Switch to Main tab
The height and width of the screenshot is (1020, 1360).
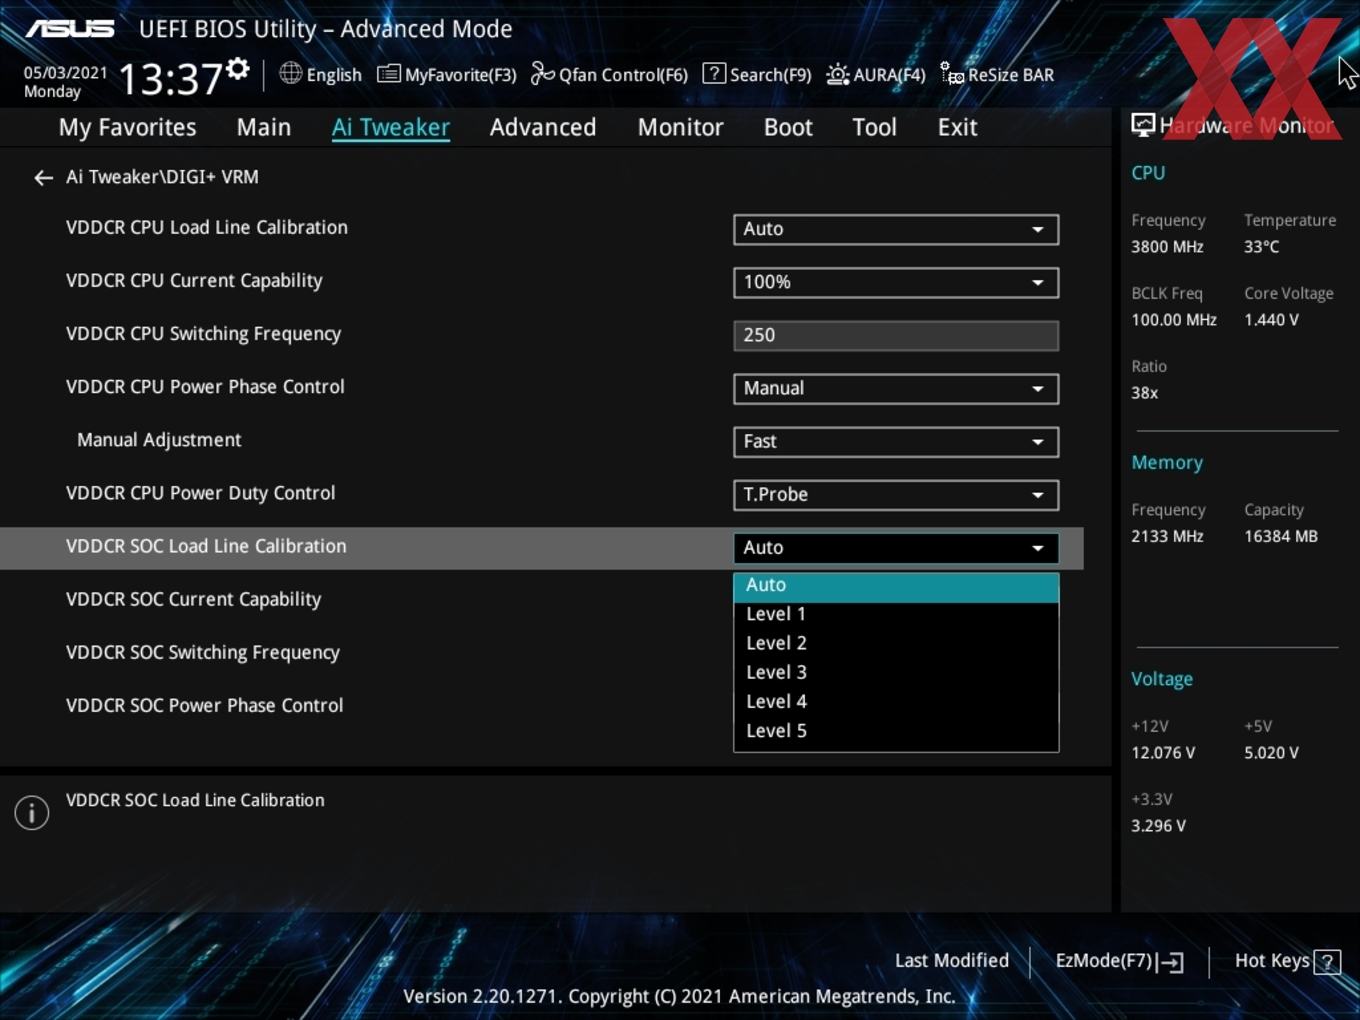(x=264, y=127)
